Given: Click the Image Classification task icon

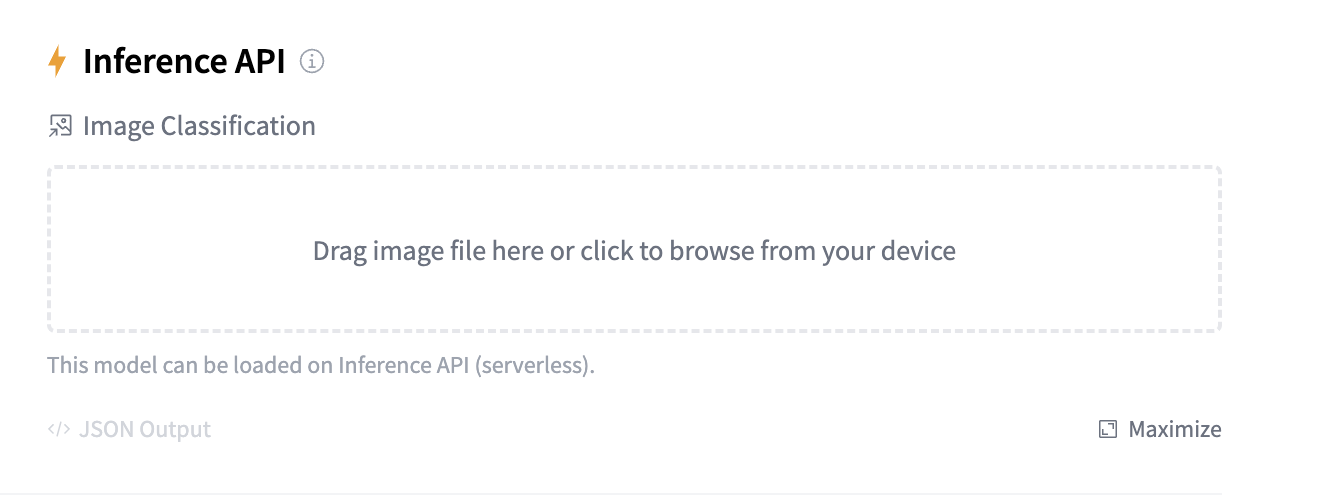Looking at the screenshot, I should click(60, 126).
